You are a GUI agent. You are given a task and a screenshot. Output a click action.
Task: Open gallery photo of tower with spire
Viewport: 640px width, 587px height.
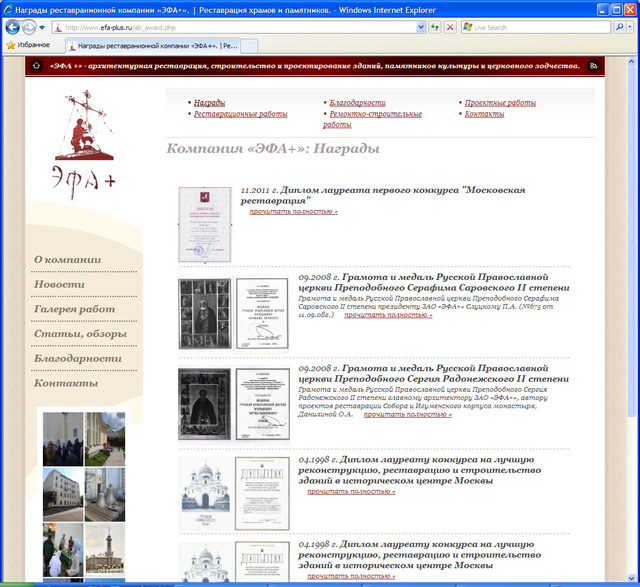(105, 550)
